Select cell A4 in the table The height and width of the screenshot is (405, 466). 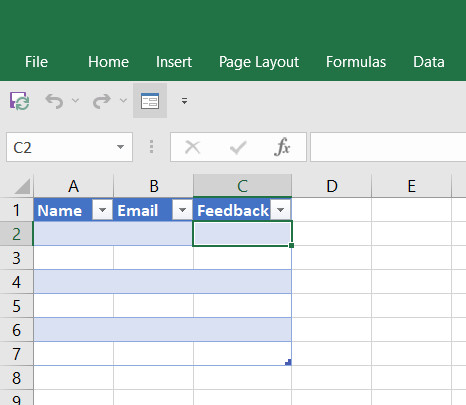(73, 282)
